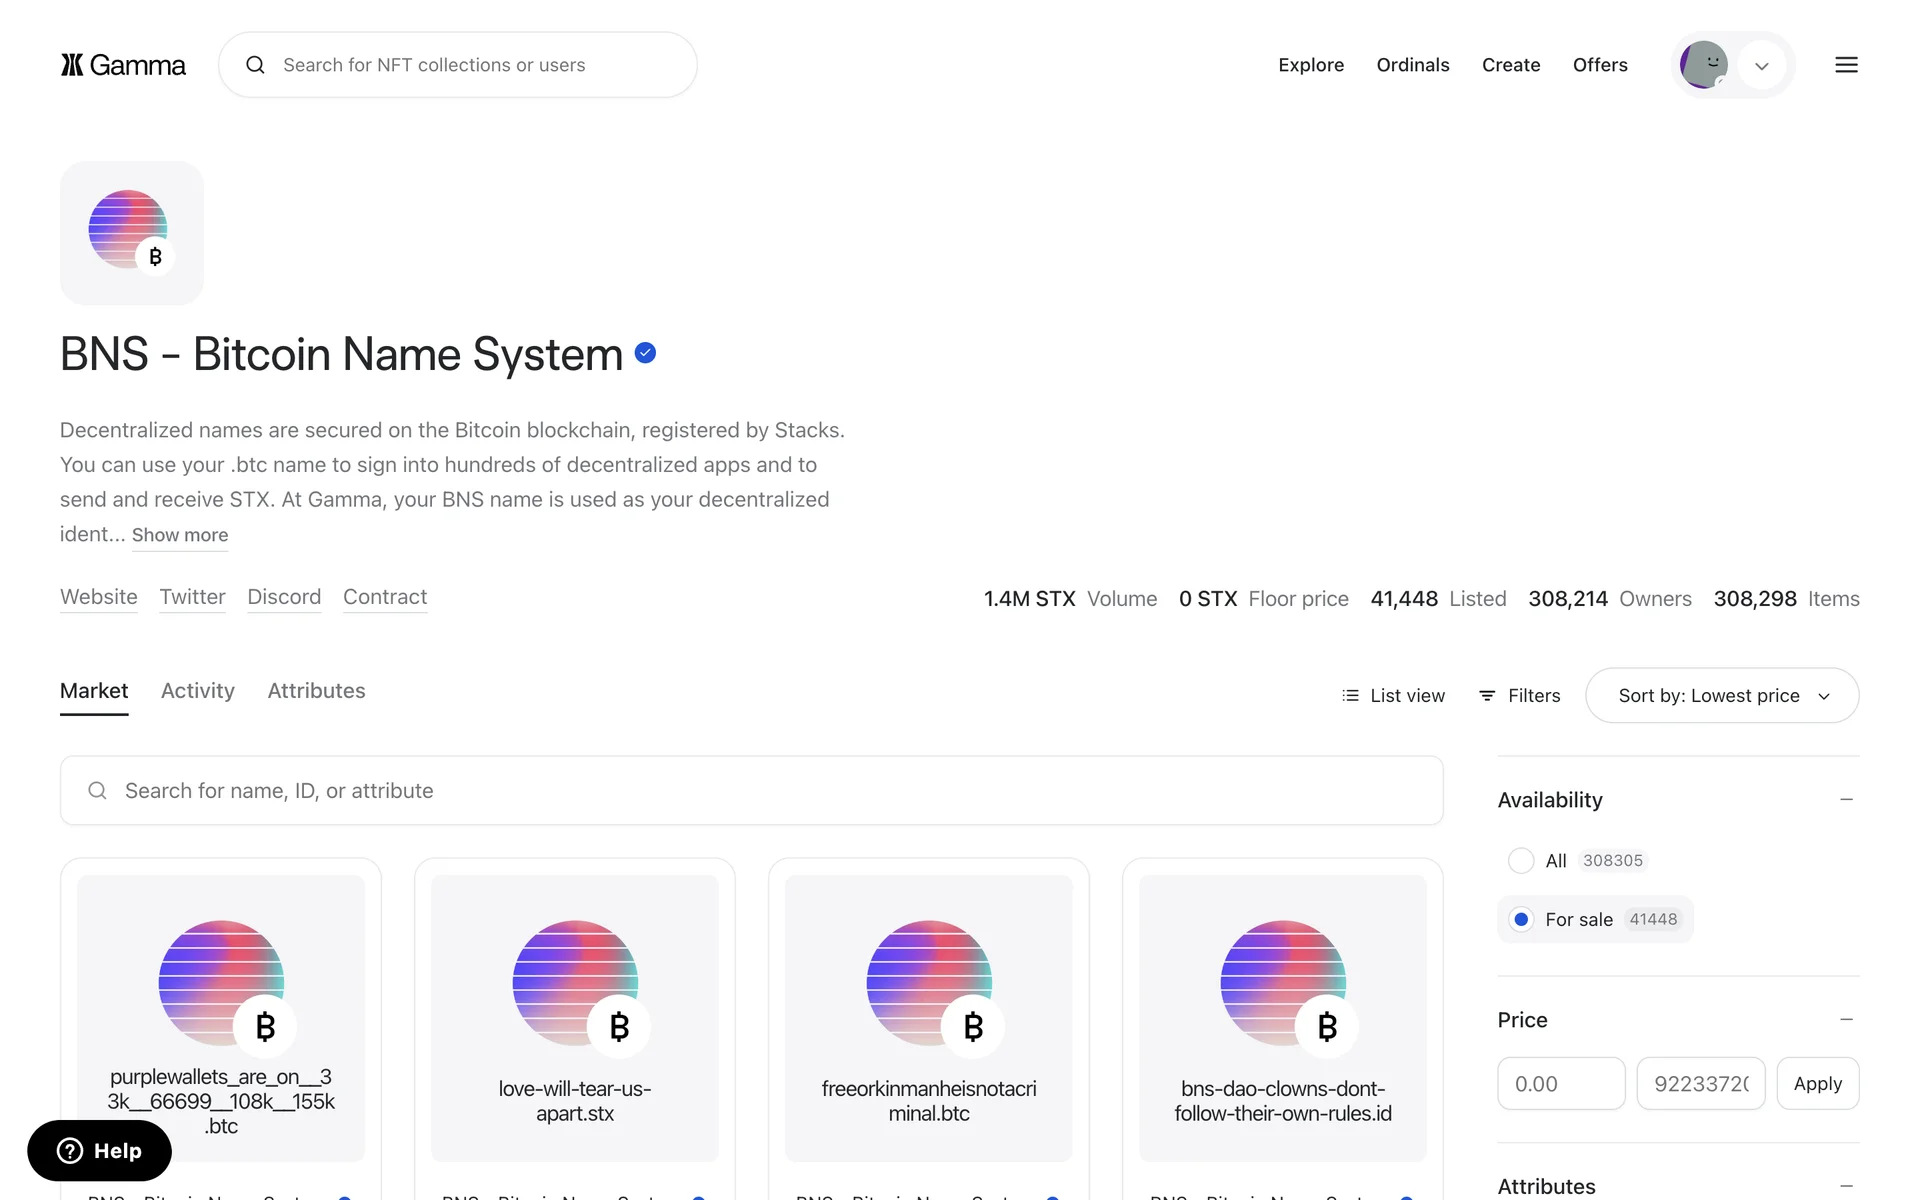1920x1200 pixels.
Task: Click the Gamma logo icon
Action: (x=72, y=65)
